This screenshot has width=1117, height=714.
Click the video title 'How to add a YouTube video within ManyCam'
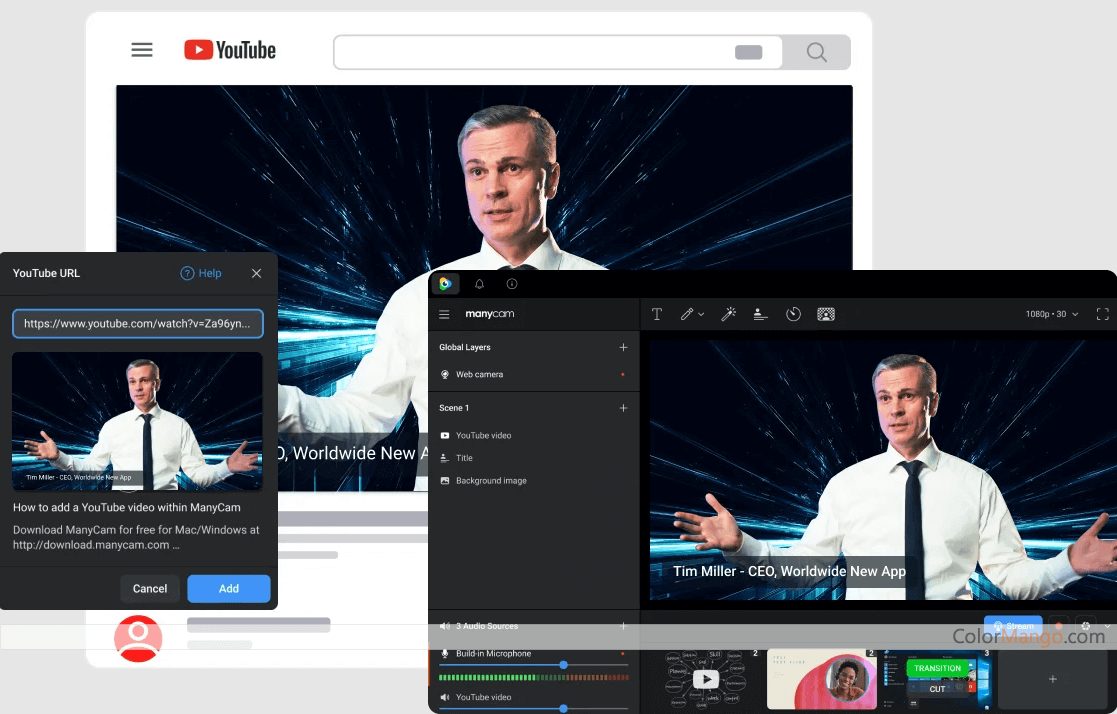[x=127, y=507]
